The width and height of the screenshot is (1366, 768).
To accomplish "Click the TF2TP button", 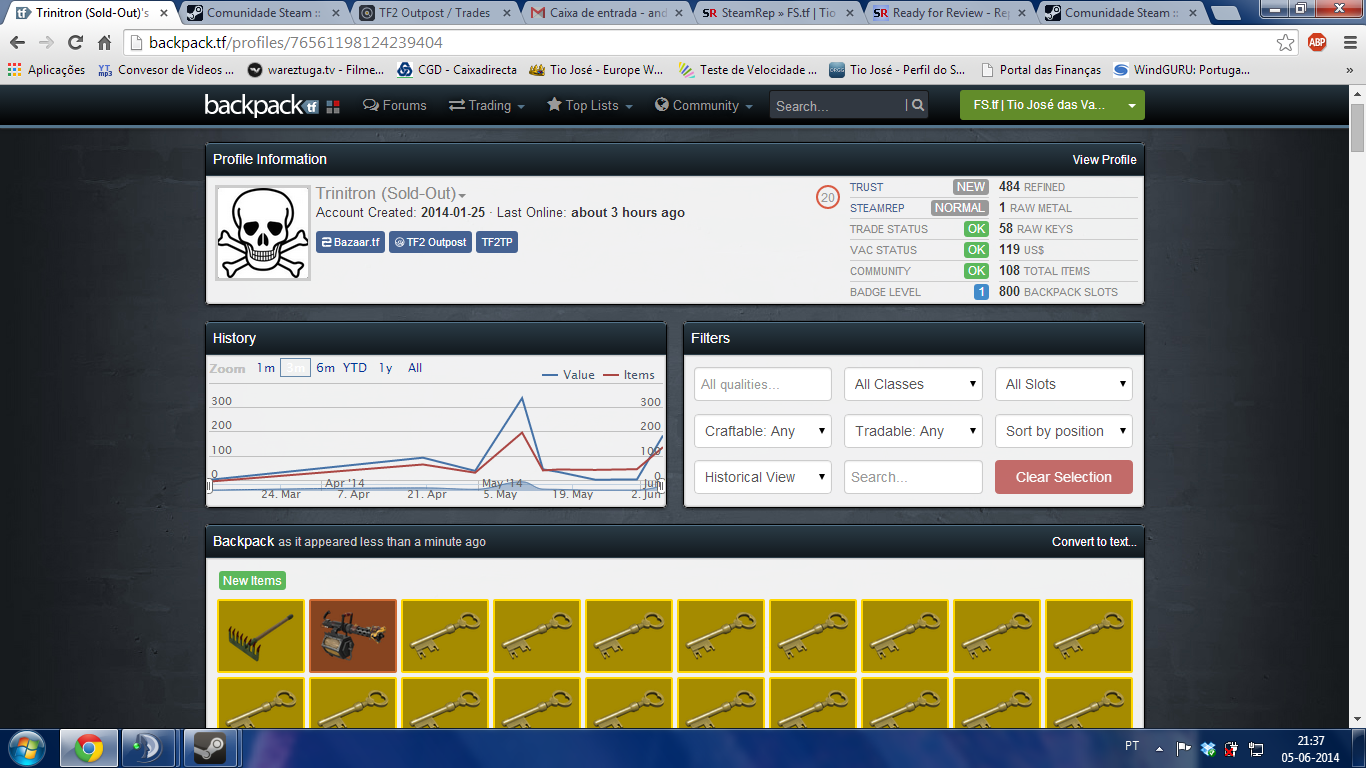I will 497,242.
